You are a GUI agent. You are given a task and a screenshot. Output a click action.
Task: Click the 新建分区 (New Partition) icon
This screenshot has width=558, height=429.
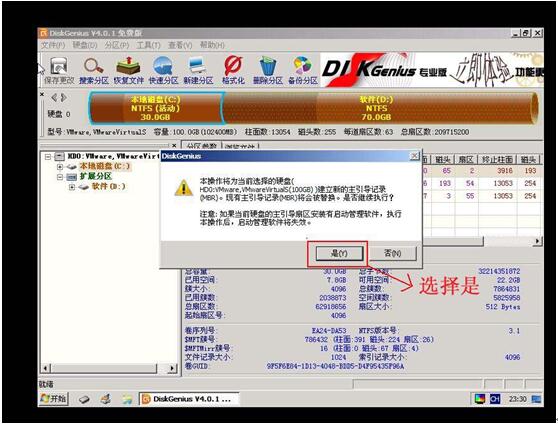click(x=198, y=70)
